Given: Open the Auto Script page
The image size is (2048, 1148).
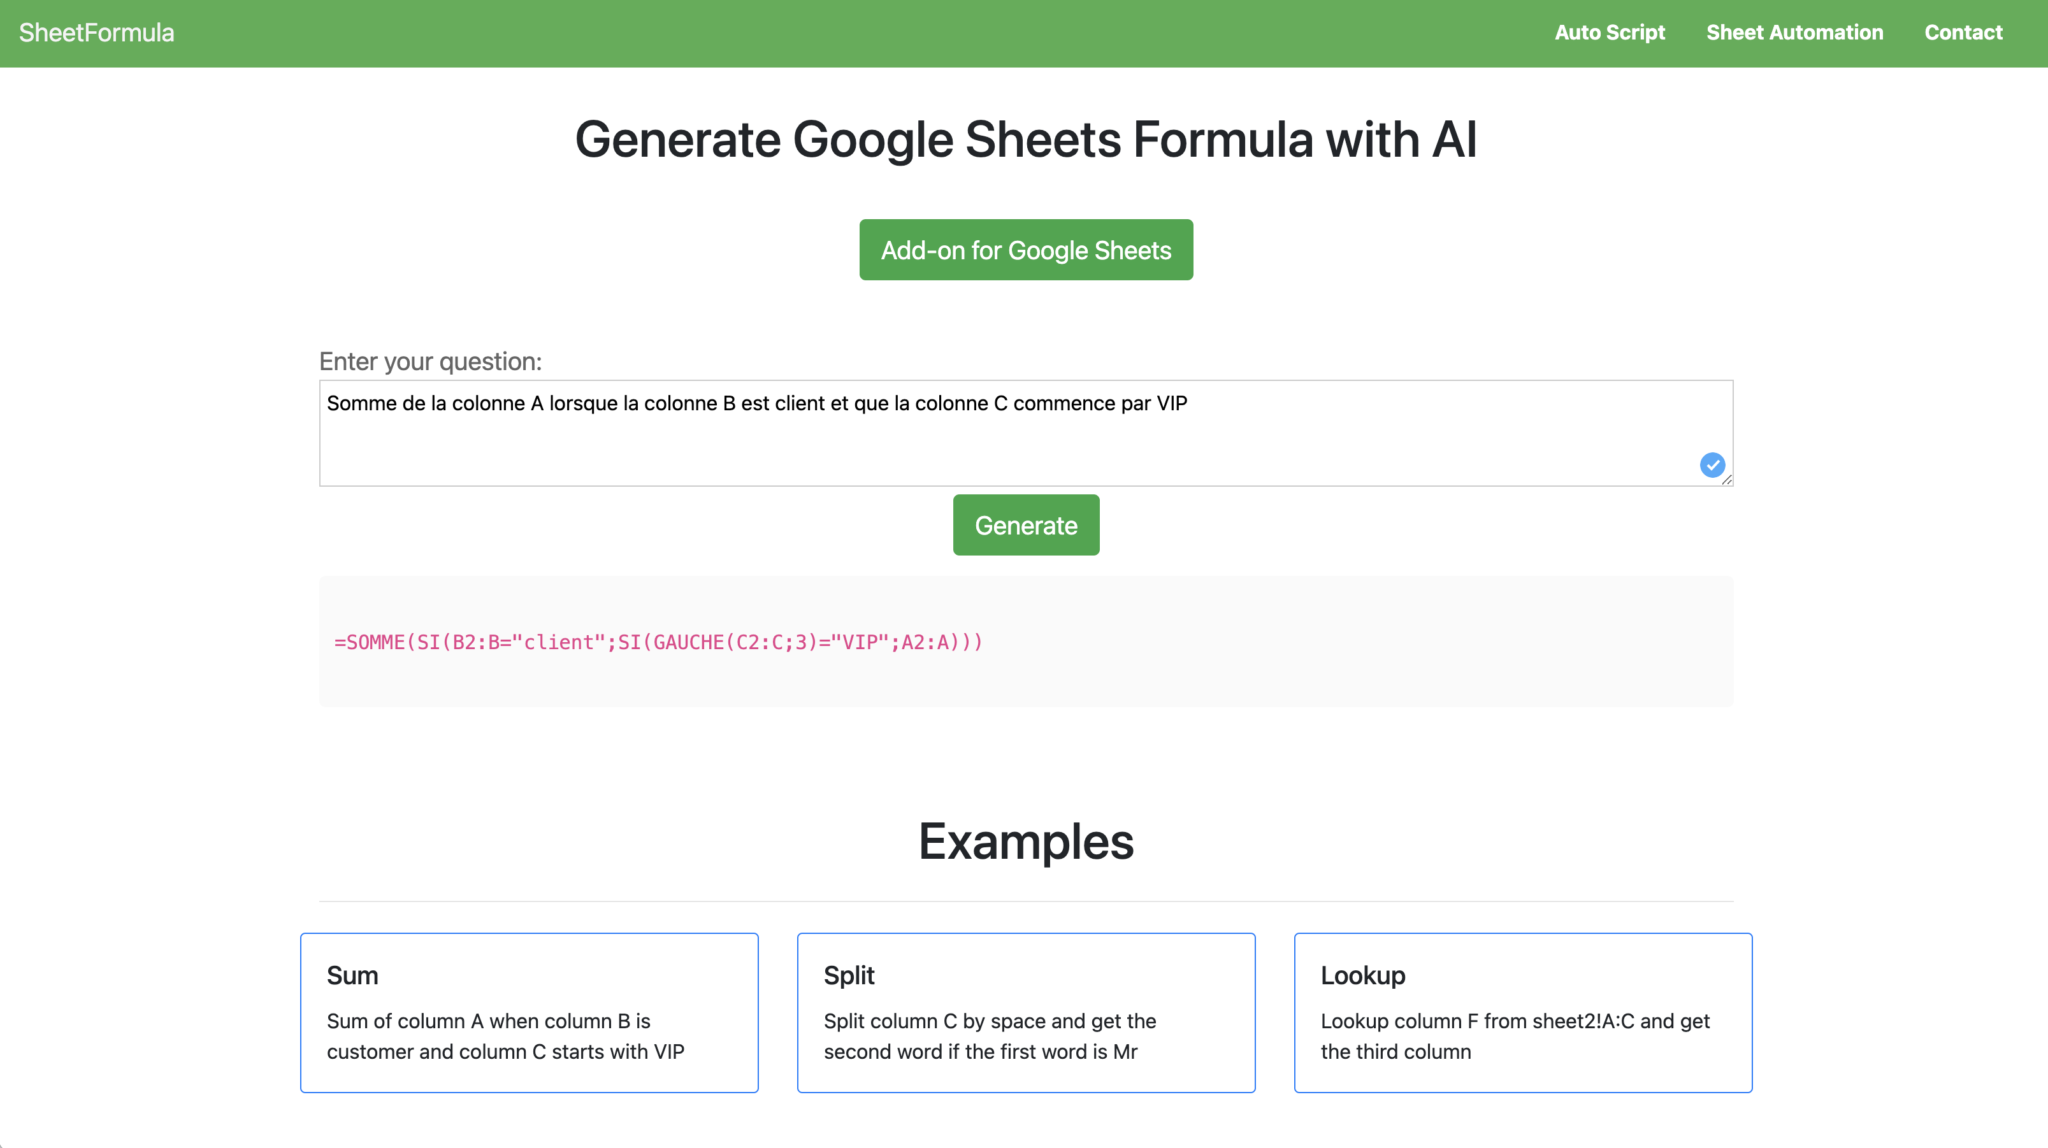Looking at the screenshot, I should tap(1609, 32).
